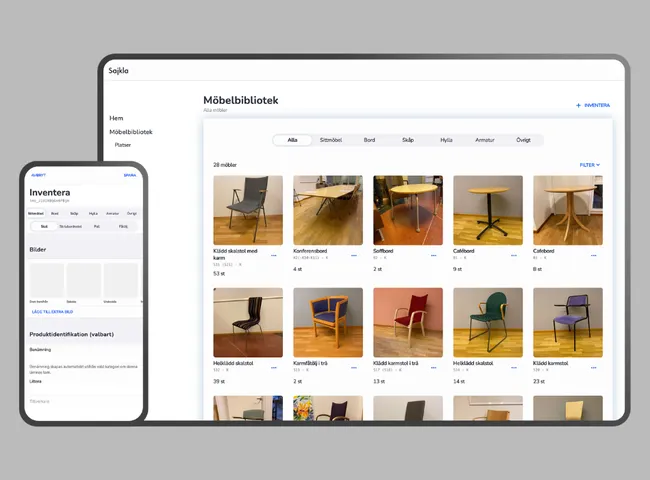Open the Konferensbord photo
Viewport: 650px width, 480px height.
[x=328, y=210]
